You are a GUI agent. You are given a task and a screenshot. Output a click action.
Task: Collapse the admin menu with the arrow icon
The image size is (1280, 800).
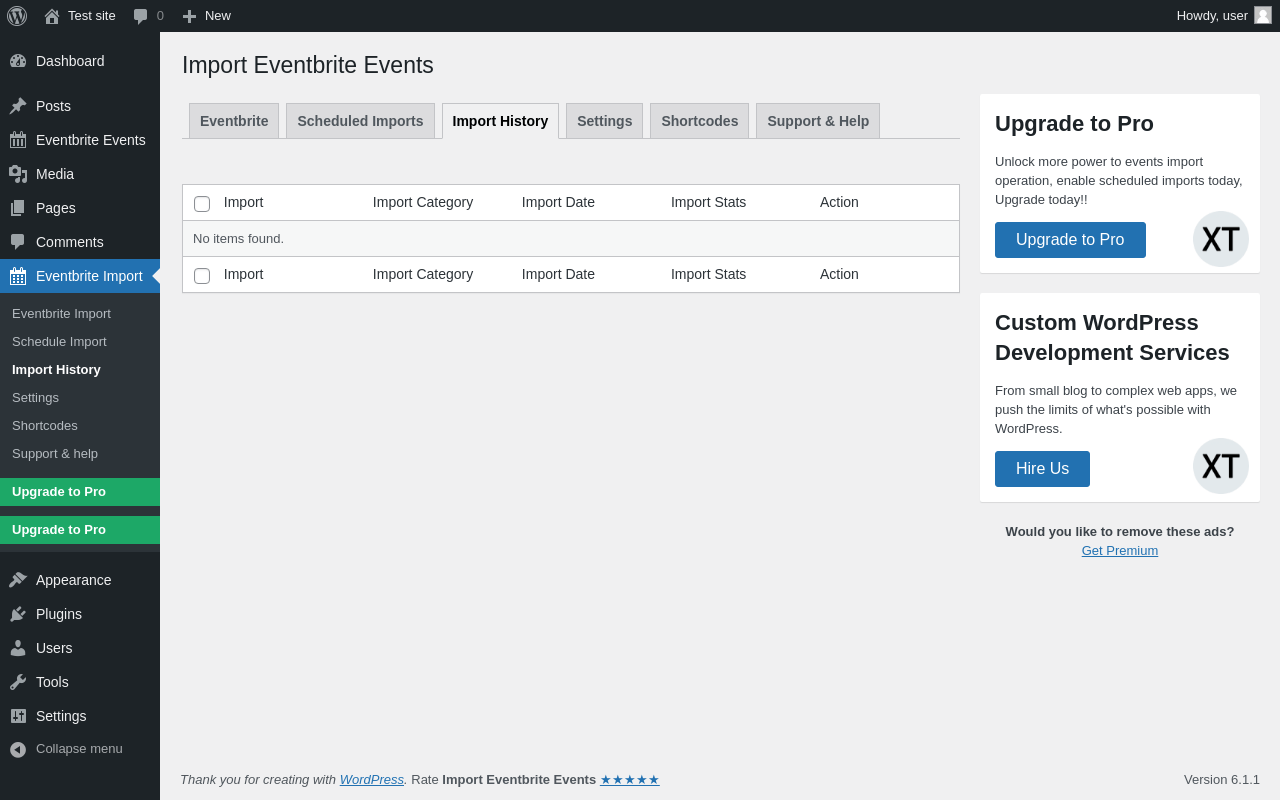pos(18,749)
